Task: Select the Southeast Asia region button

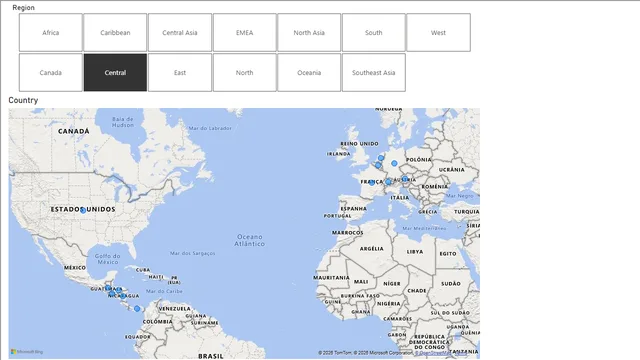Action: coord(373,73)
